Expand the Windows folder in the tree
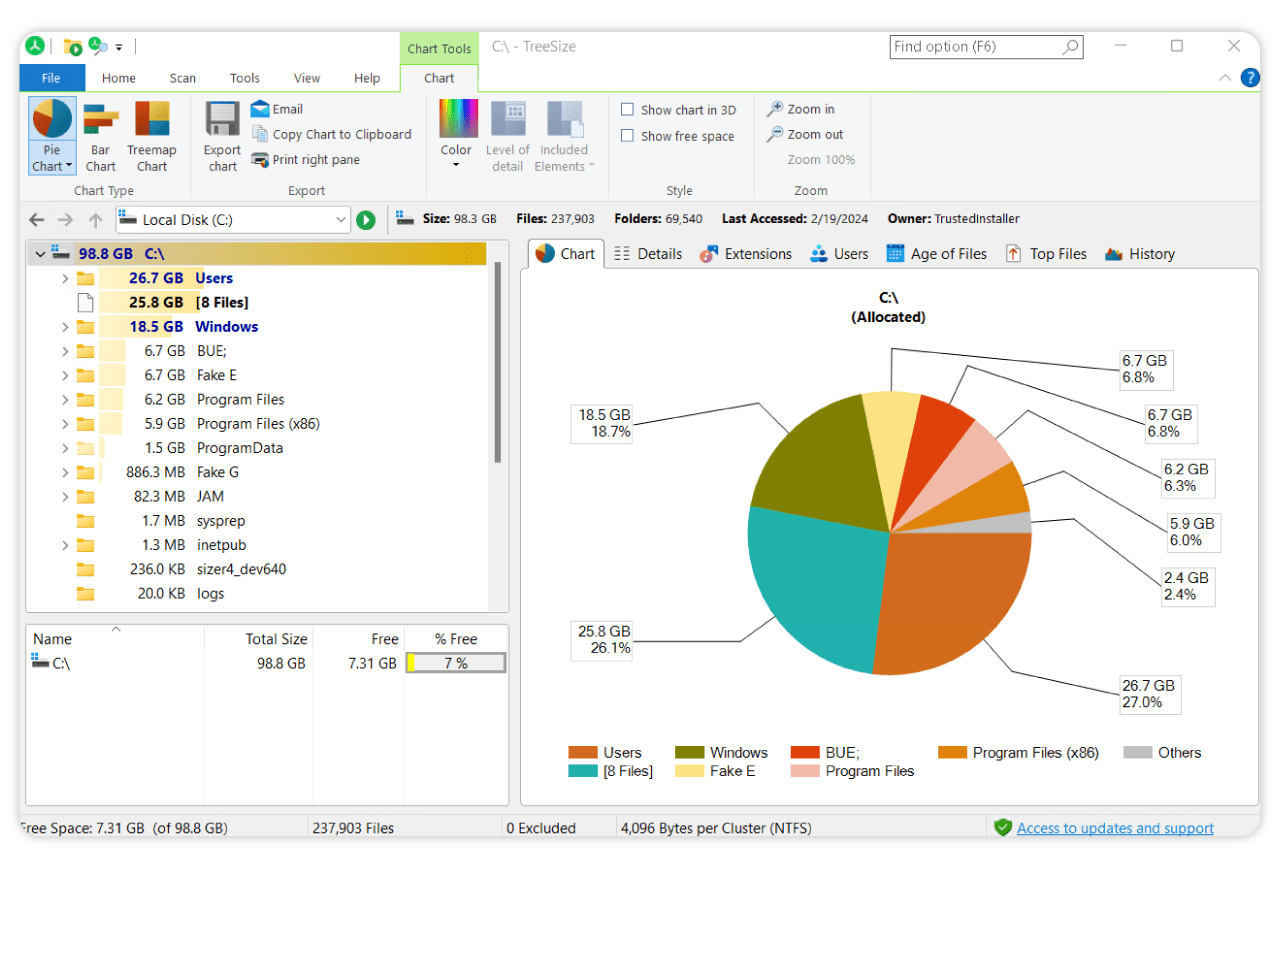The width and height of the screenshot is (1280, 972). [64, 326]
